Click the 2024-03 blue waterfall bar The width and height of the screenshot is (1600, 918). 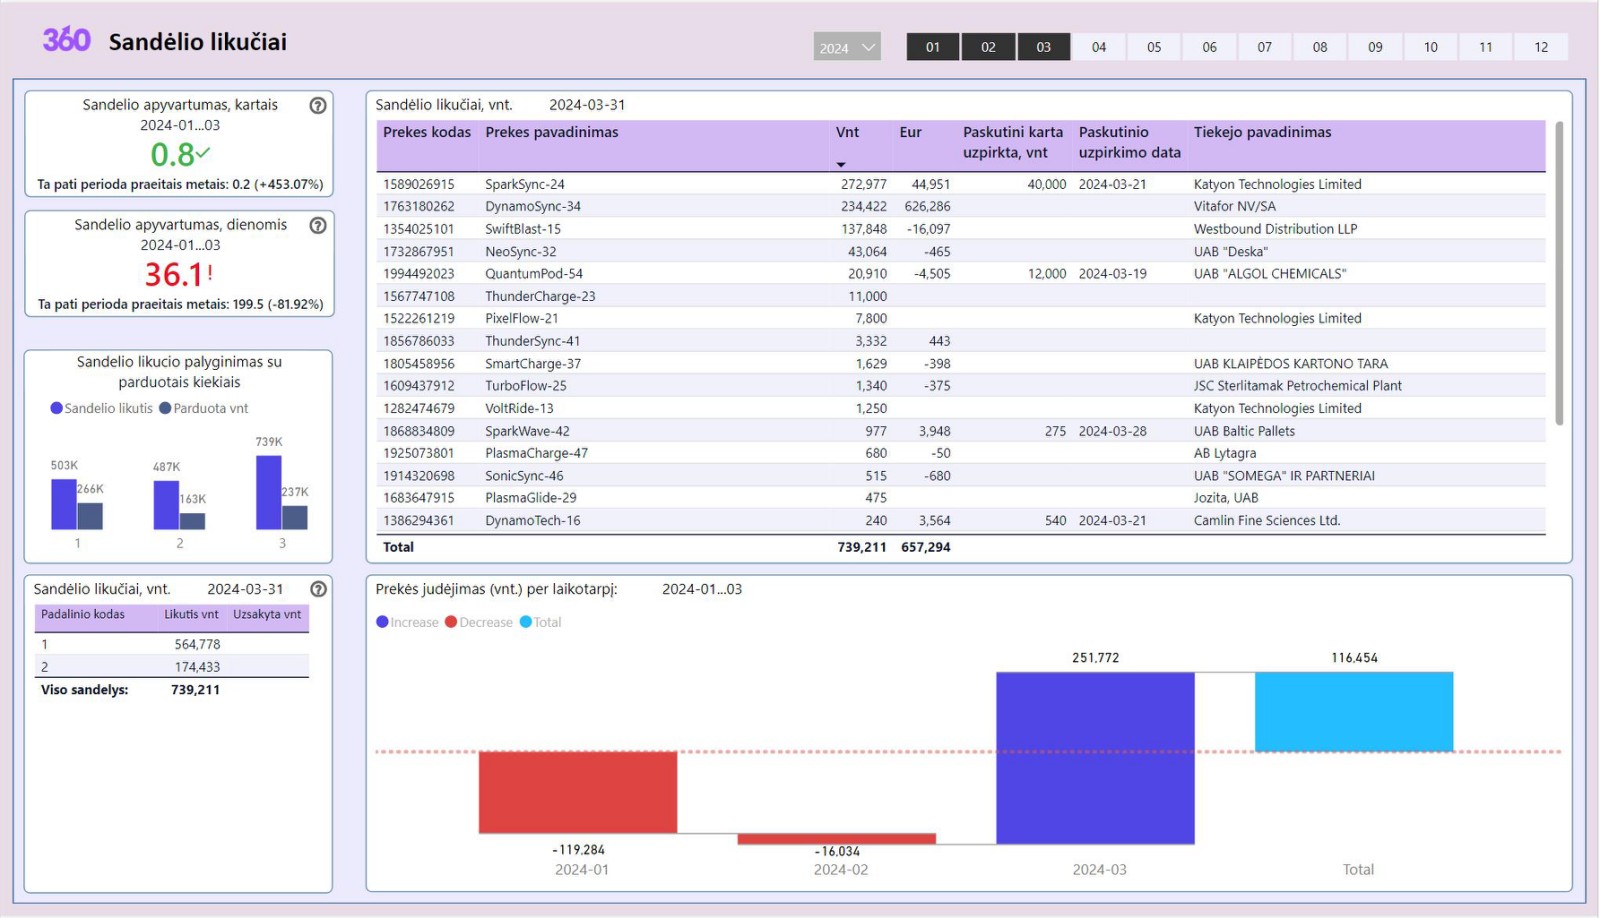tap(1095, 758)
